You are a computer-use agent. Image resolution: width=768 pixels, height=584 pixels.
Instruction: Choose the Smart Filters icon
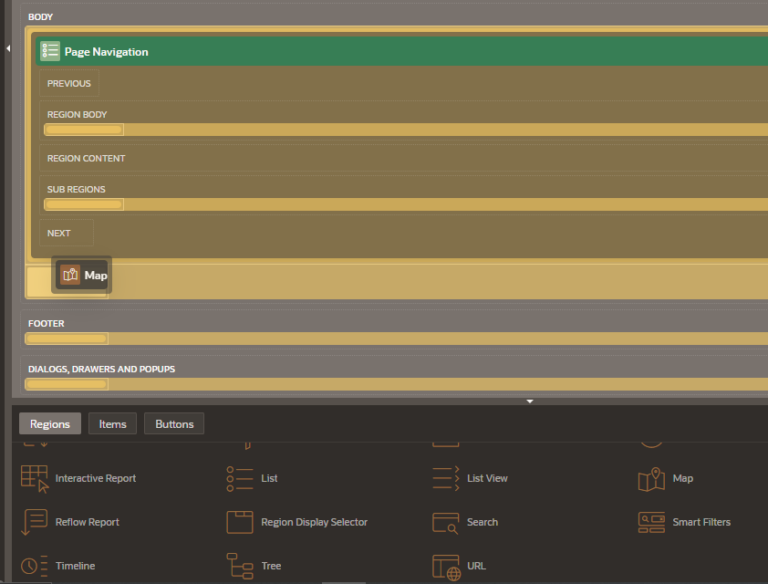(x=651, y=522)
